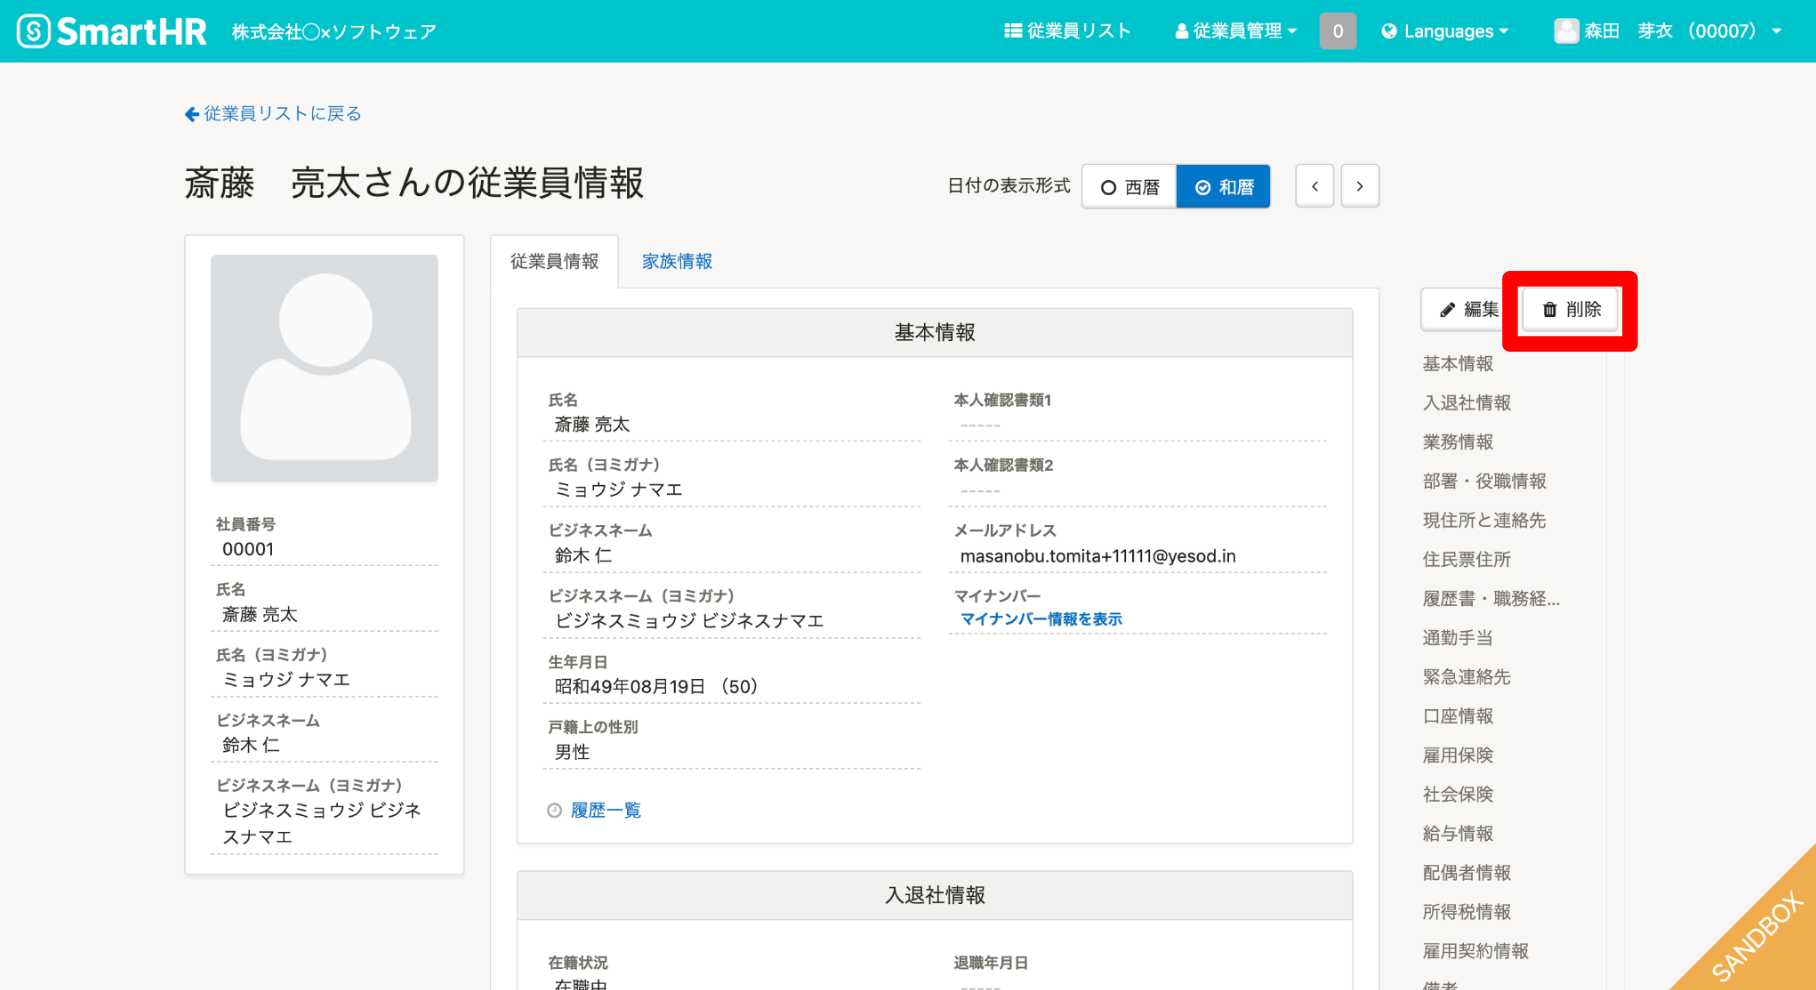Select the 従業員情報 tab

coord(554,261)
